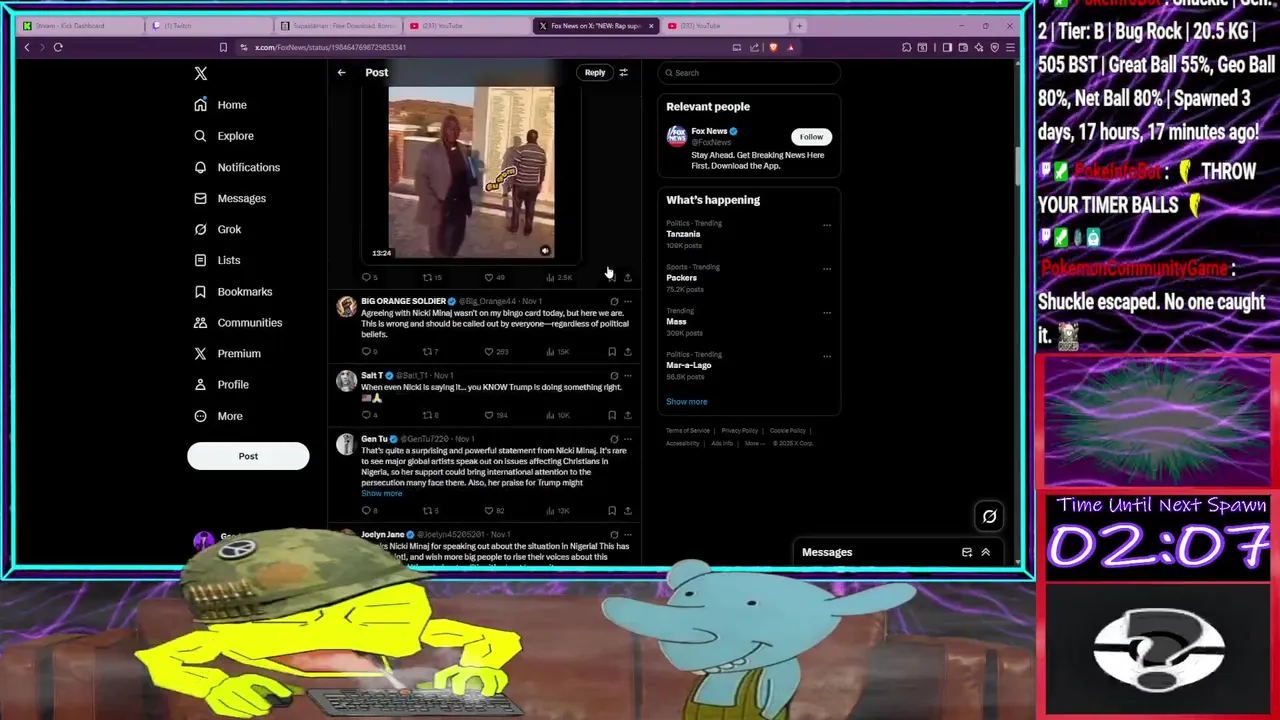The height and width of the screenshot is (720, 1280).
Task: Open reply sort filter icon
Action: 623,72
